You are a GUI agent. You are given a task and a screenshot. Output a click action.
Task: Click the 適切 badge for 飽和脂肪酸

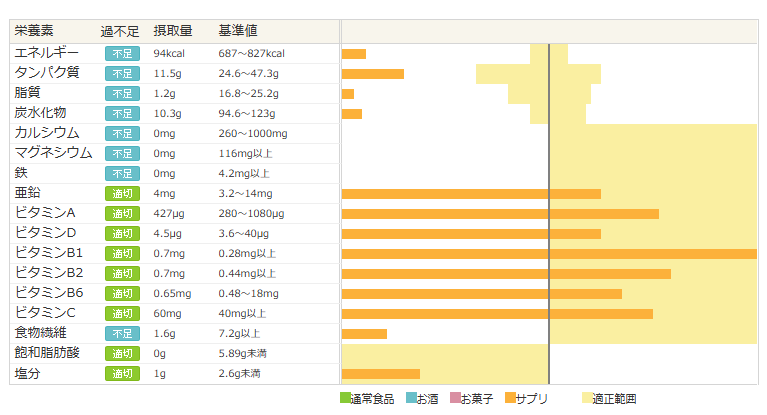[122, 354]
